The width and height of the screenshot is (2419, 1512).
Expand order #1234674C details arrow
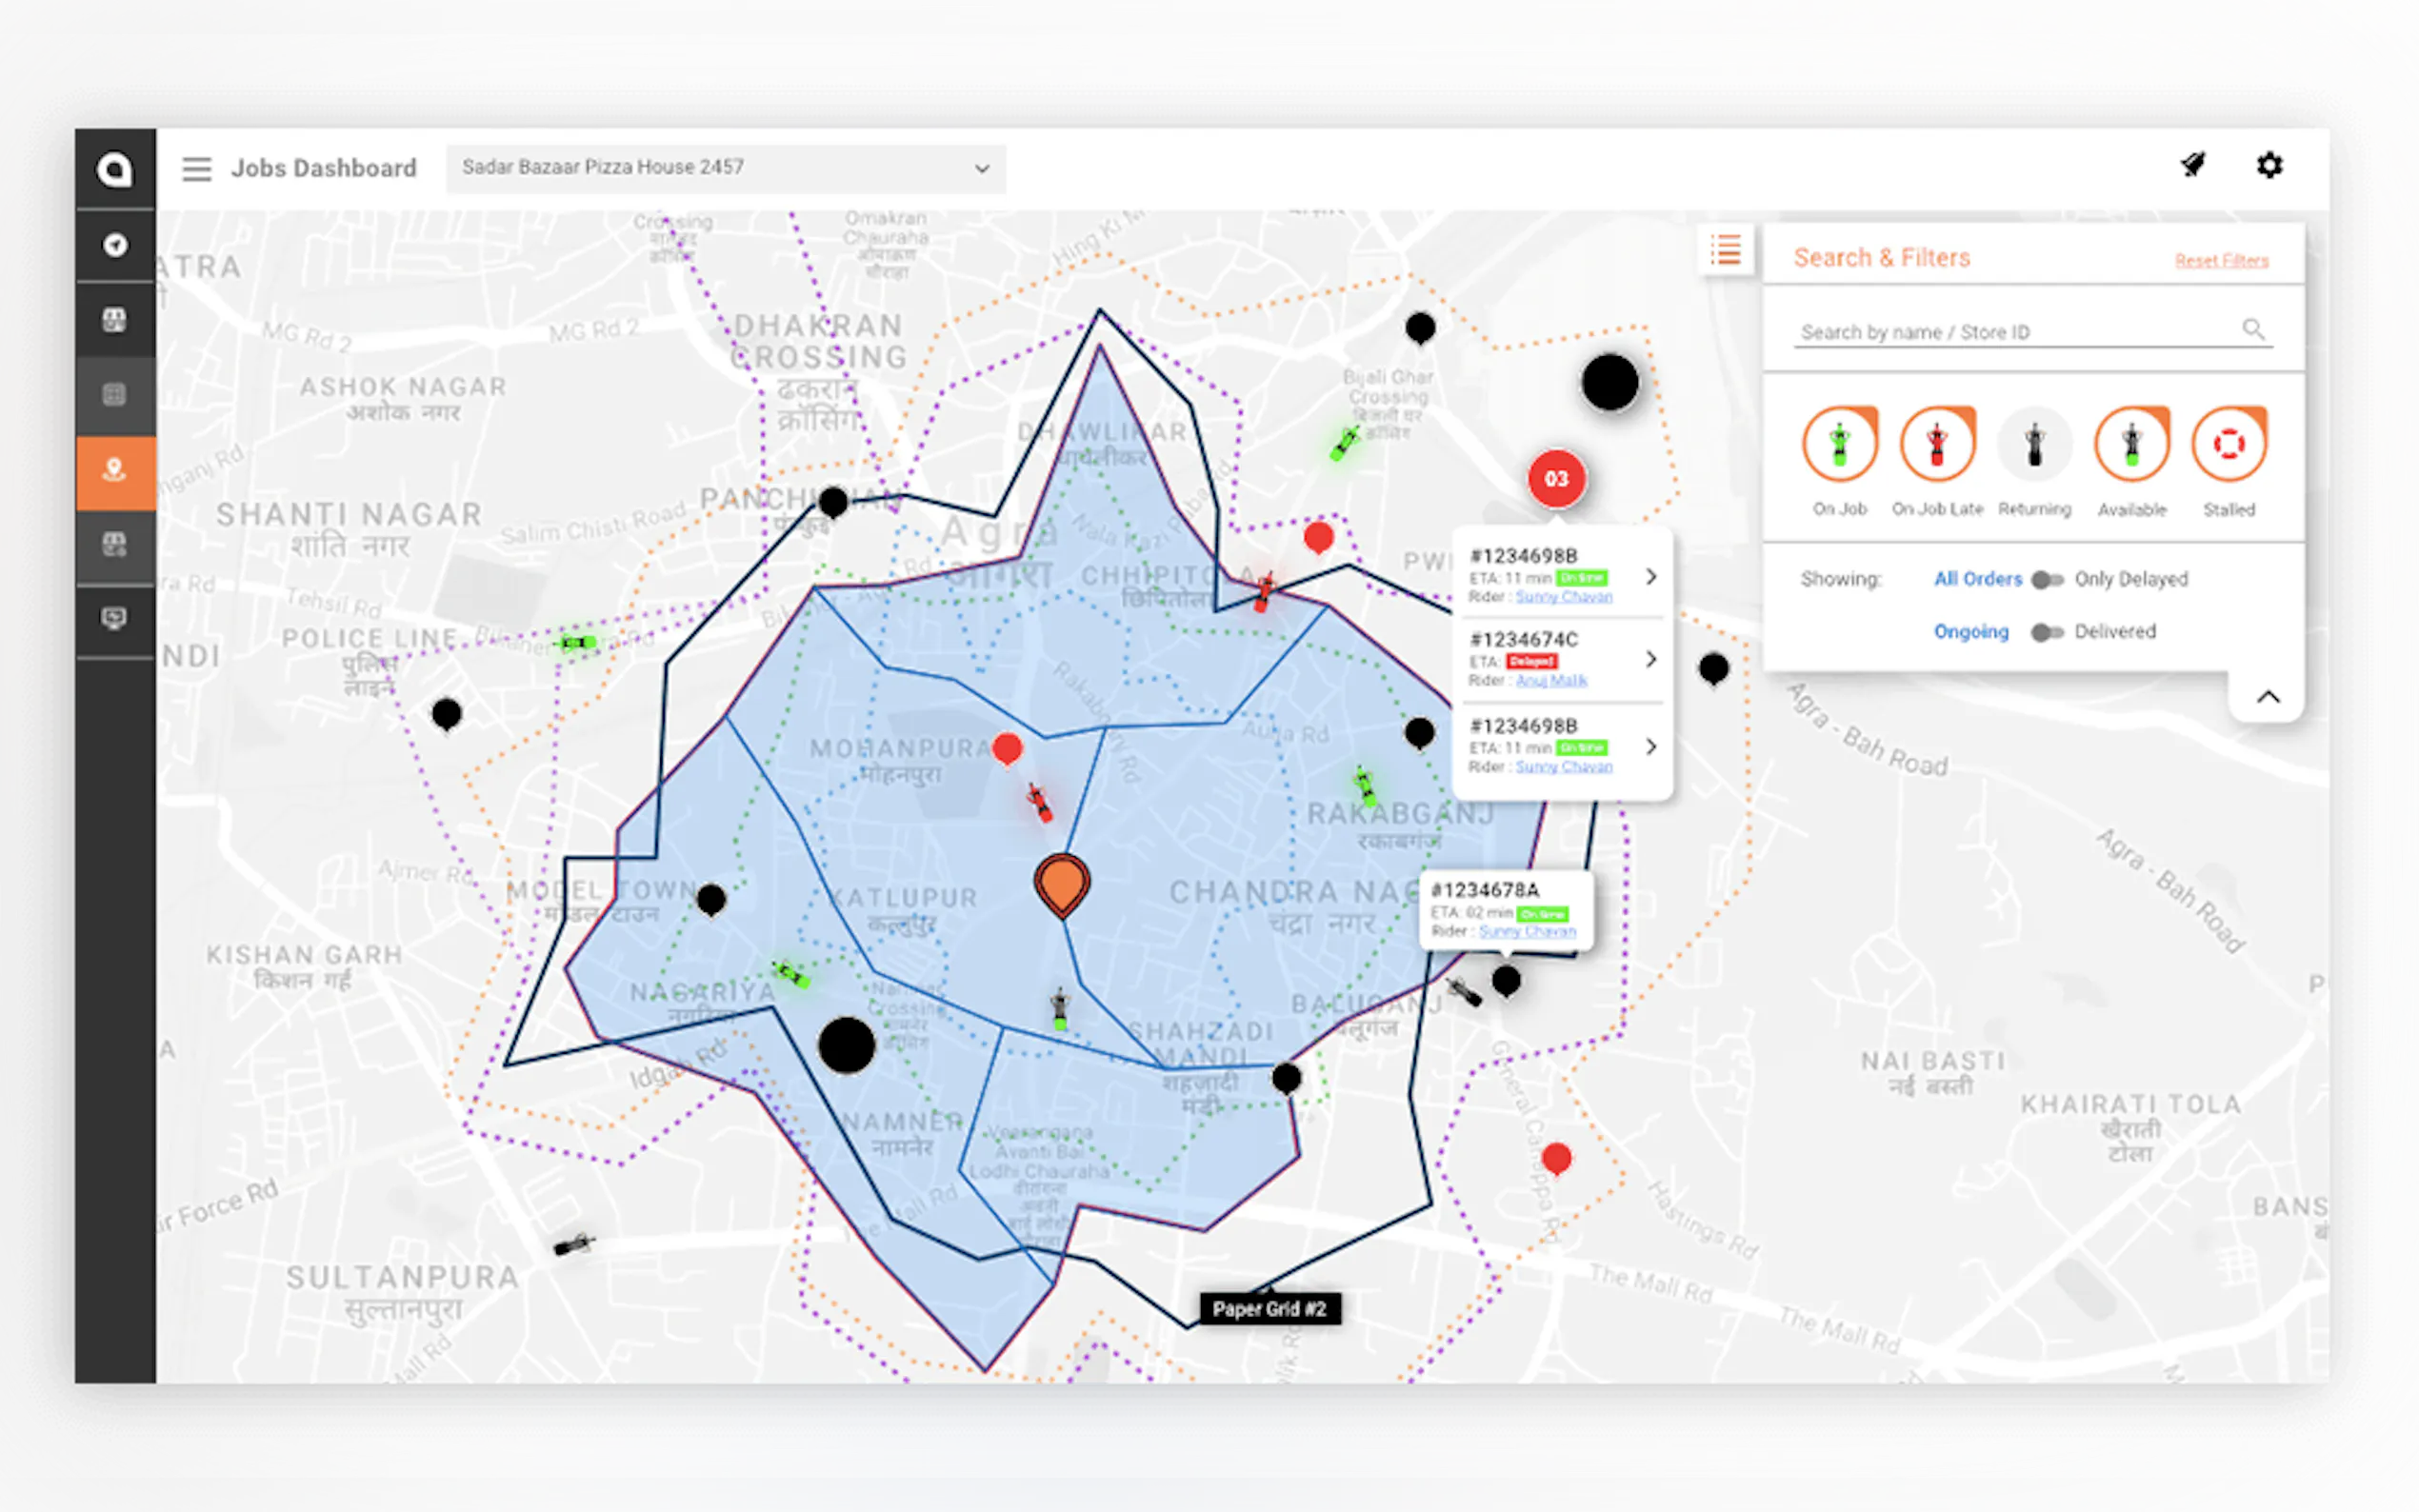point(1651,659)
